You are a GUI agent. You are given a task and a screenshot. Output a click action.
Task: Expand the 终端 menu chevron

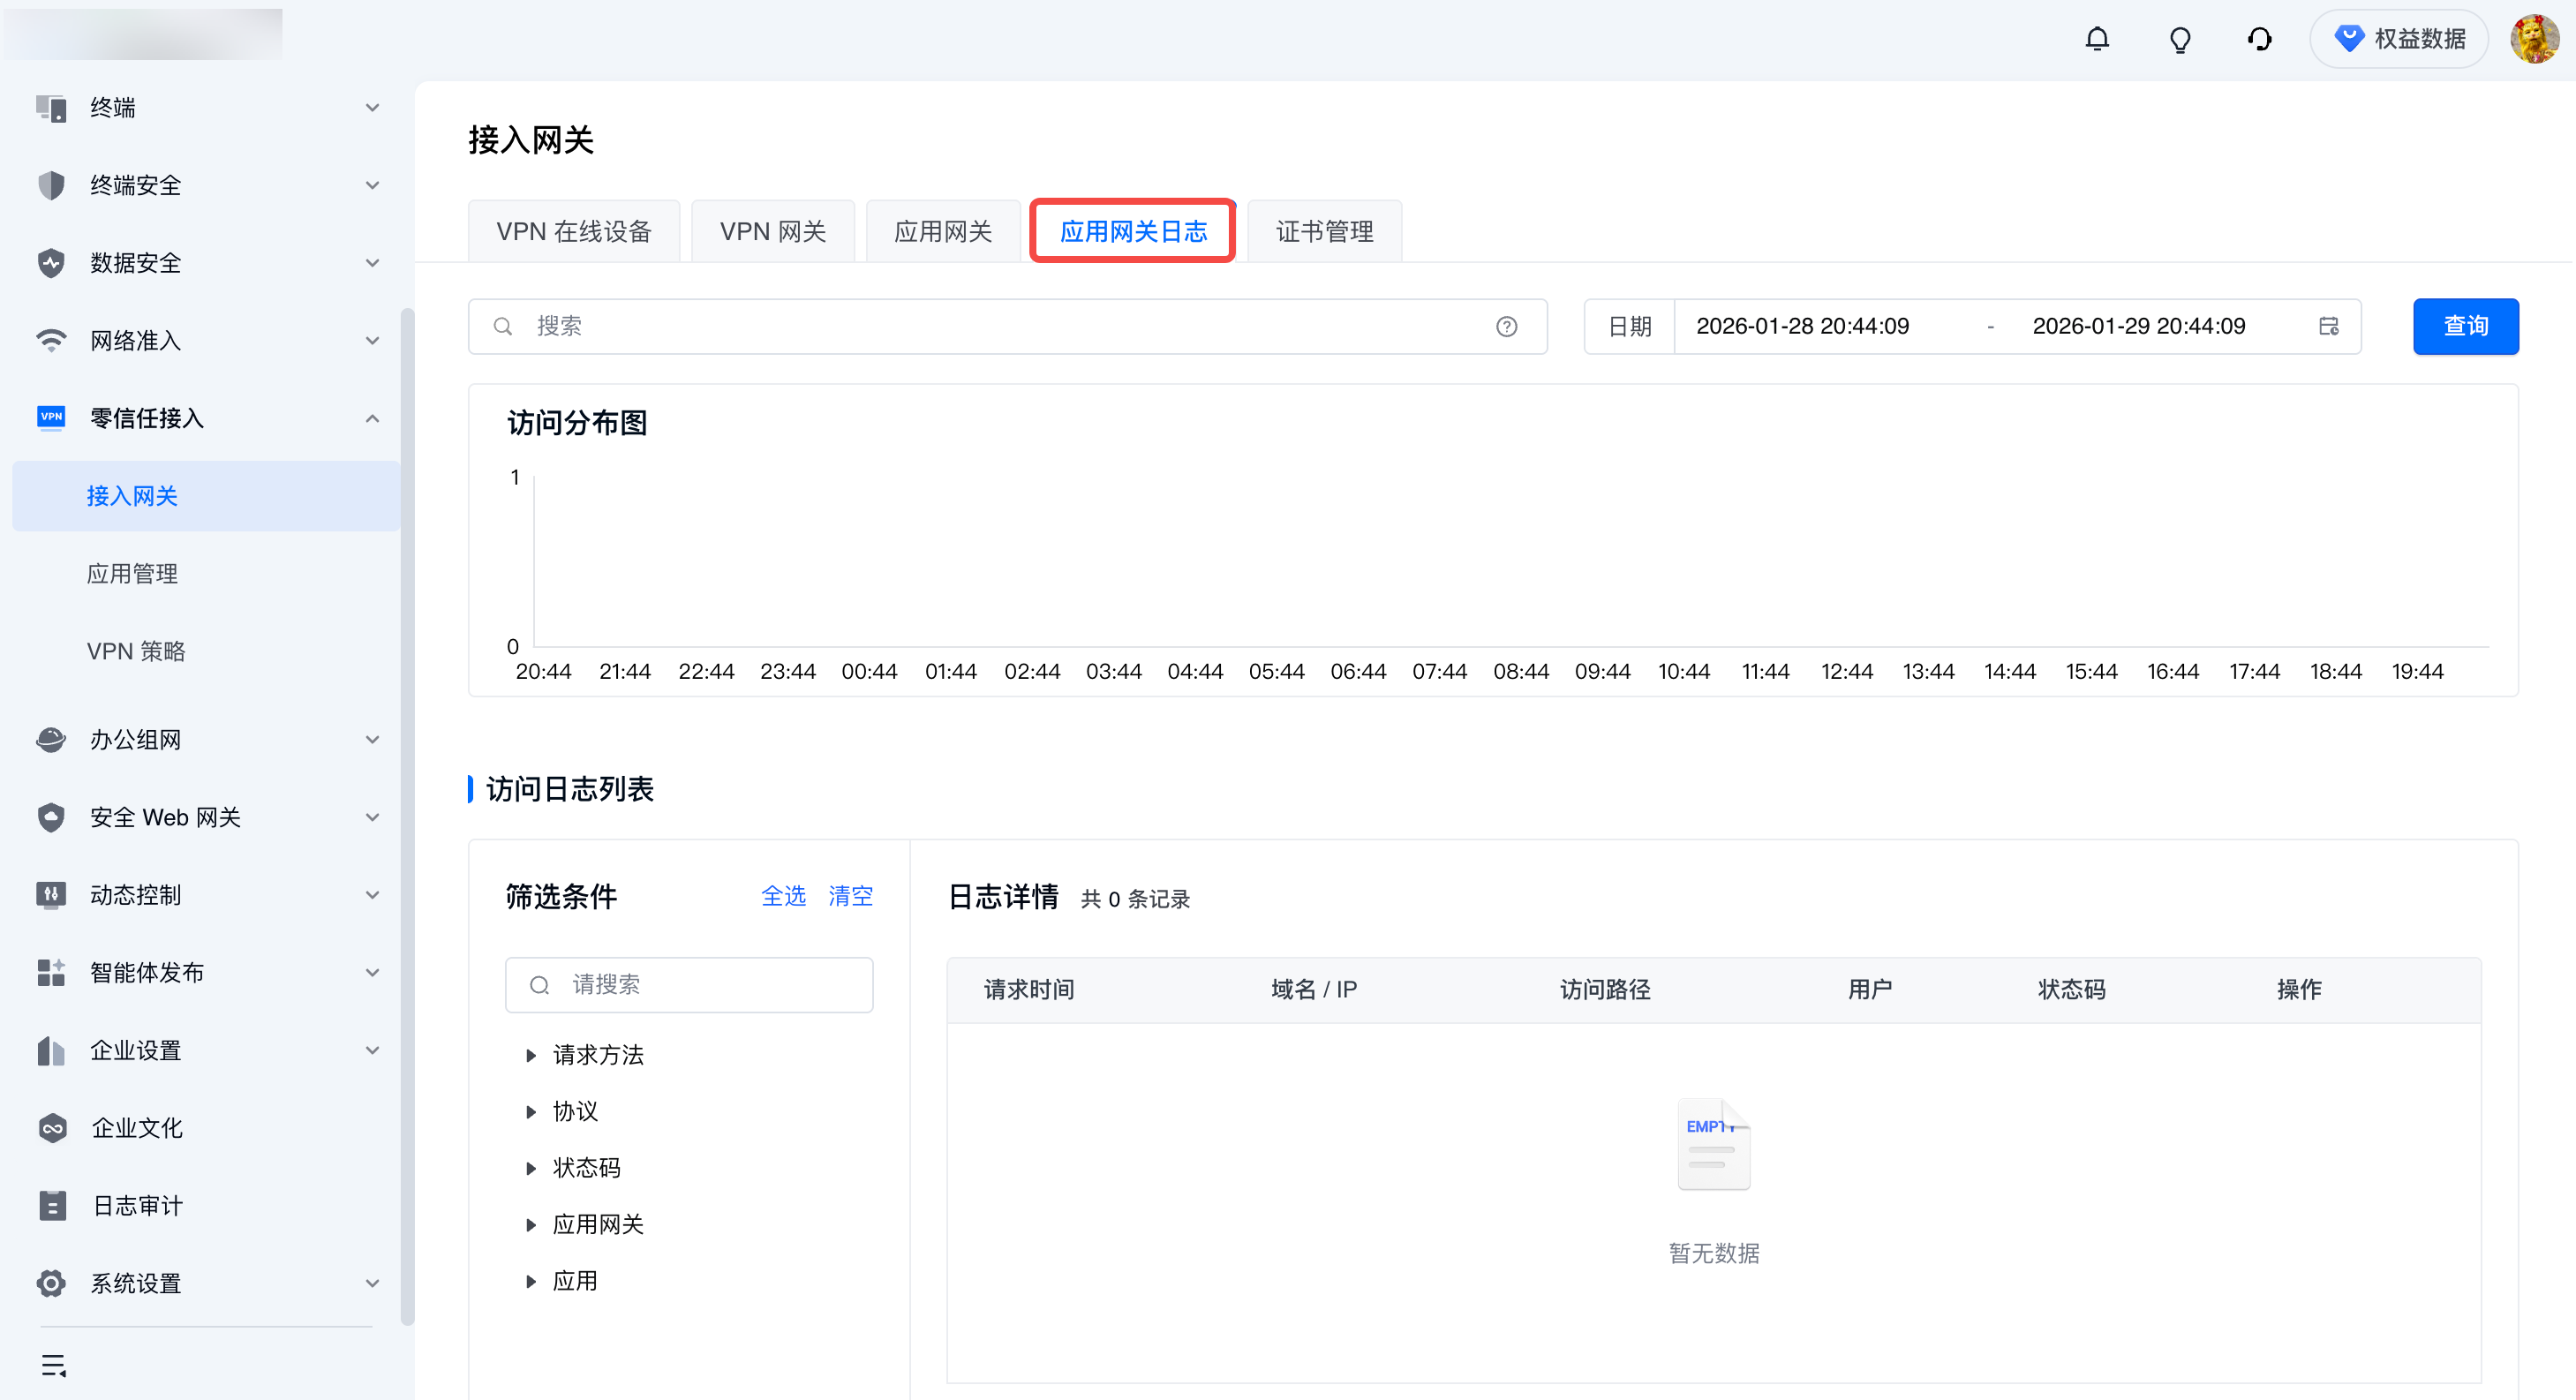pyautogui.click(x=372, y=108)
